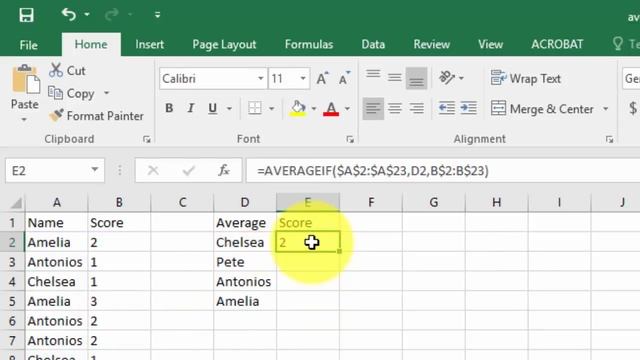The image size is (640, 360).
Task: Toggle Bottom Align vertical alignment
Action: 416,78
